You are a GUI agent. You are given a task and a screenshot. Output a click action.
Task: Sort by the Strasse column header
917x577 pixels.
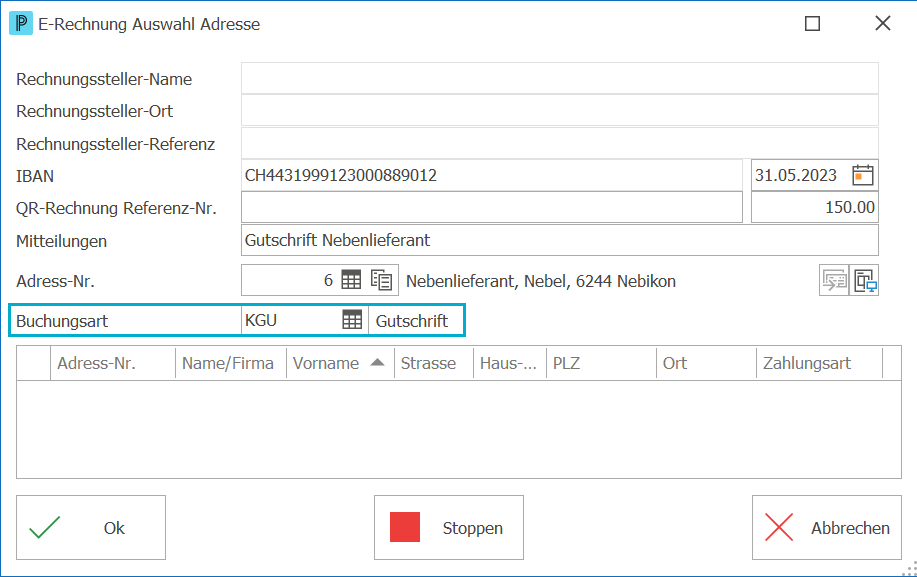point(434,363)
